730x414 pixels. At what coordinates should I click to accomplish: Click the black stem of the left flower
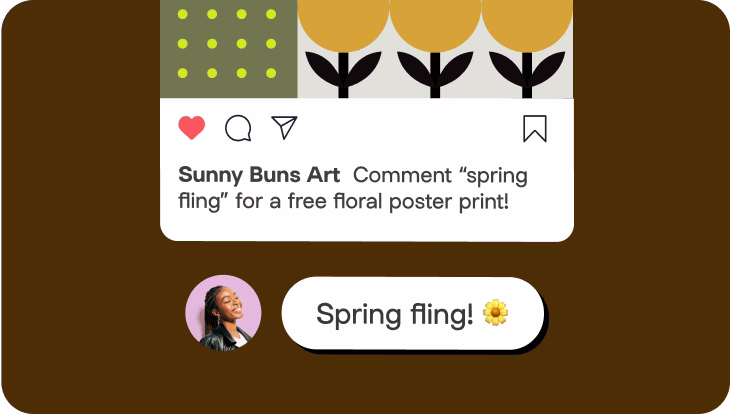[x=343, y=75]
